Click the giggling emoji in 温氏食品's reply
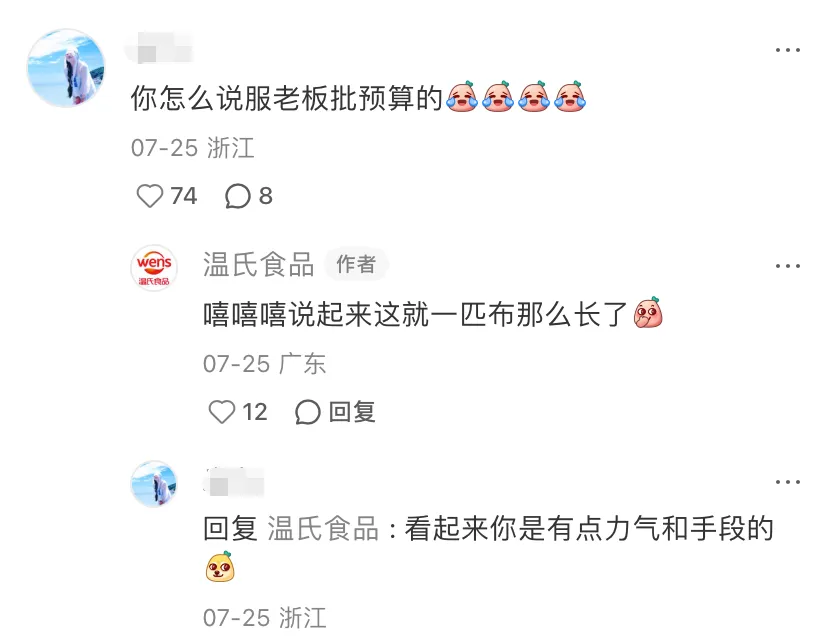Screen dimensions: 834x640 [648, 313]
